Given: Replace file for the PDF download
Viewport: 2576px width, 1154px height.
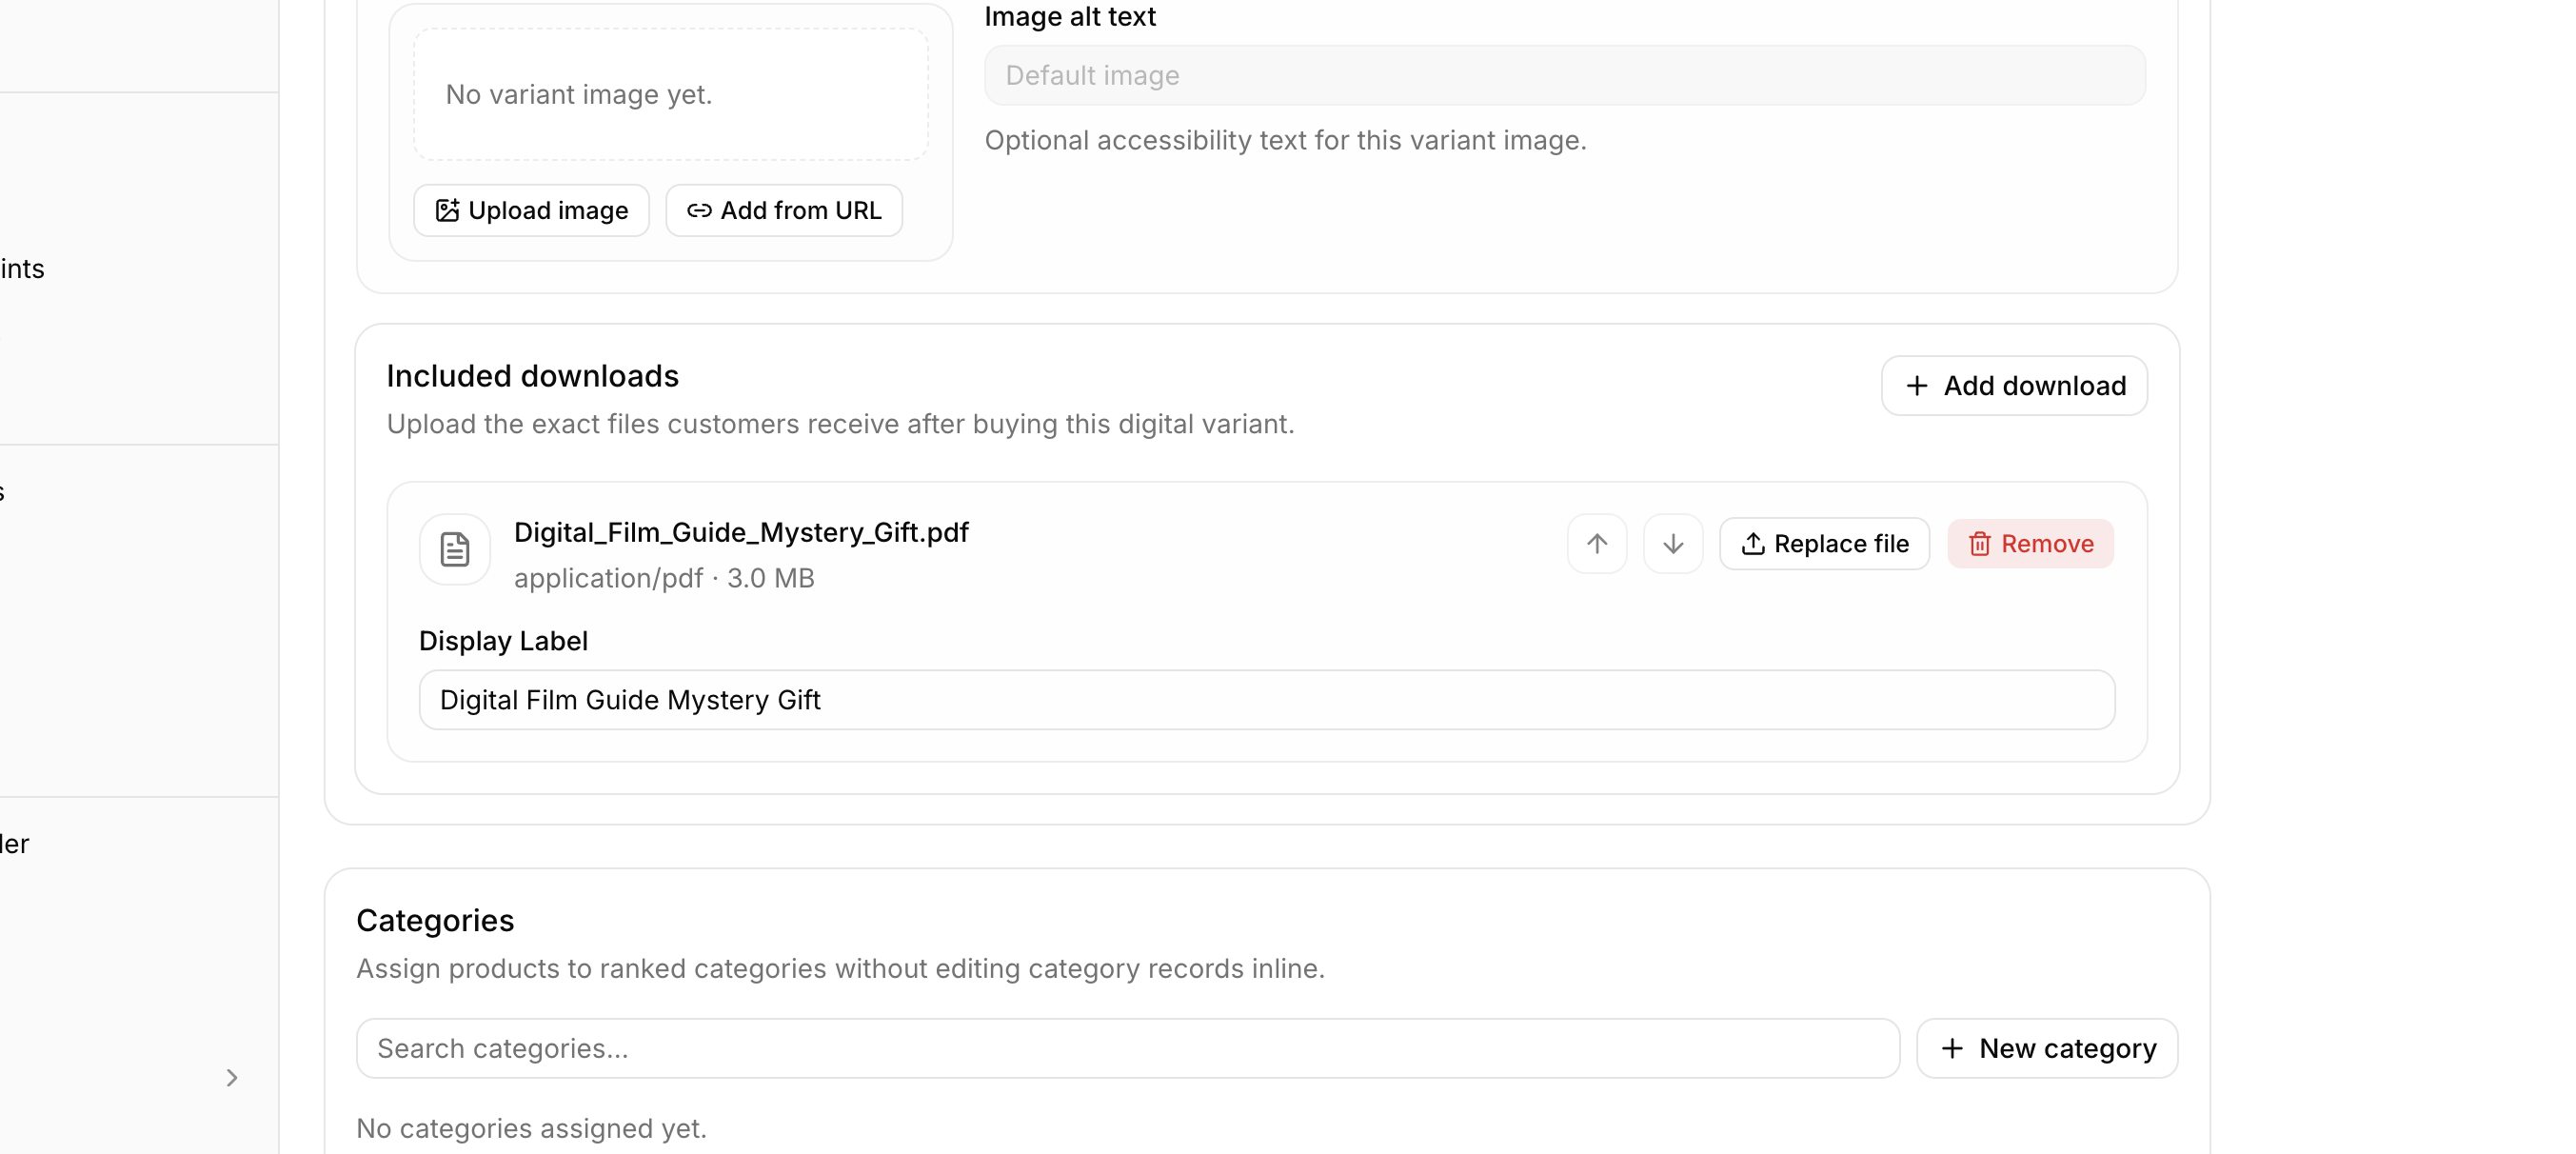Looking at the screenshot, I should tap(1824, 543).
